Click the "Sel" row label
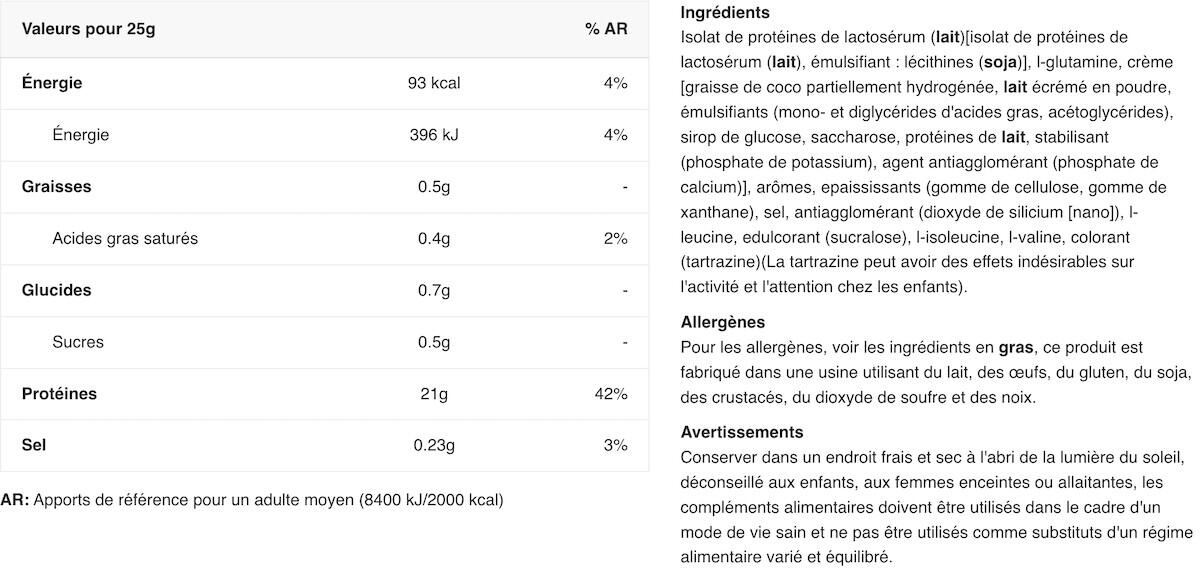 [x=34, y=445]
